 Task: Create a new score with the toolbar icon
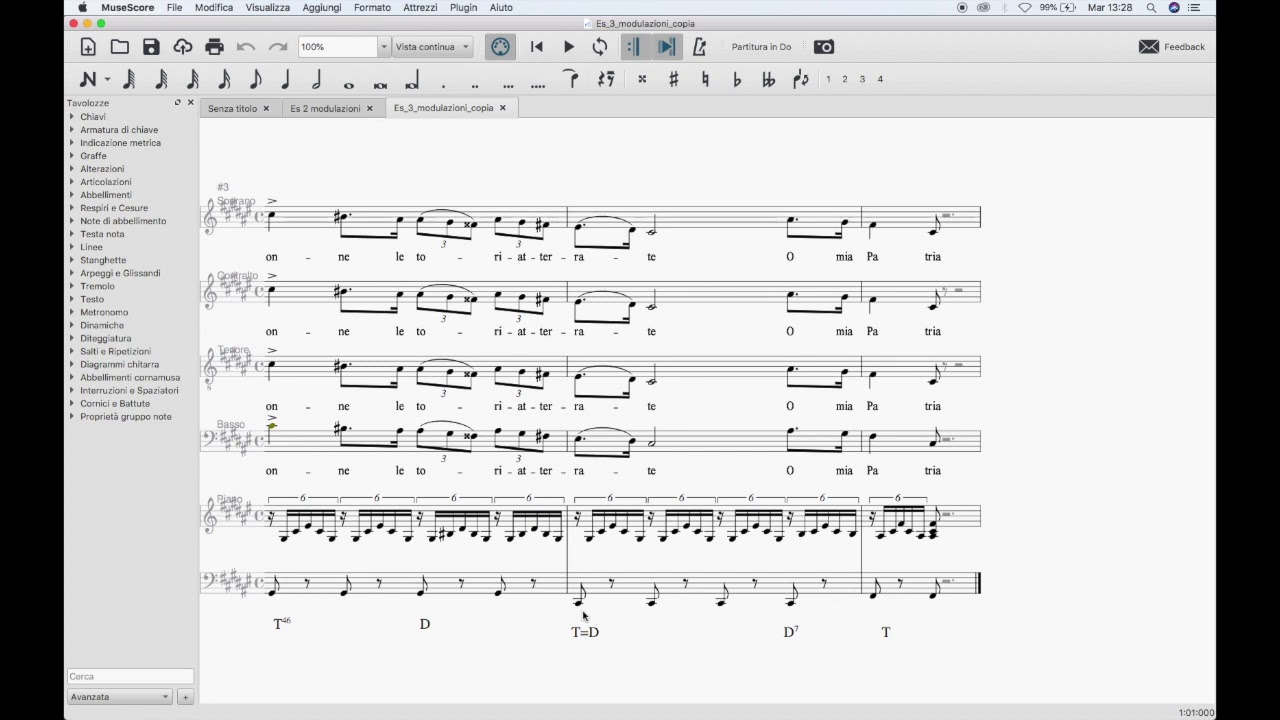[x=88, y=47]
